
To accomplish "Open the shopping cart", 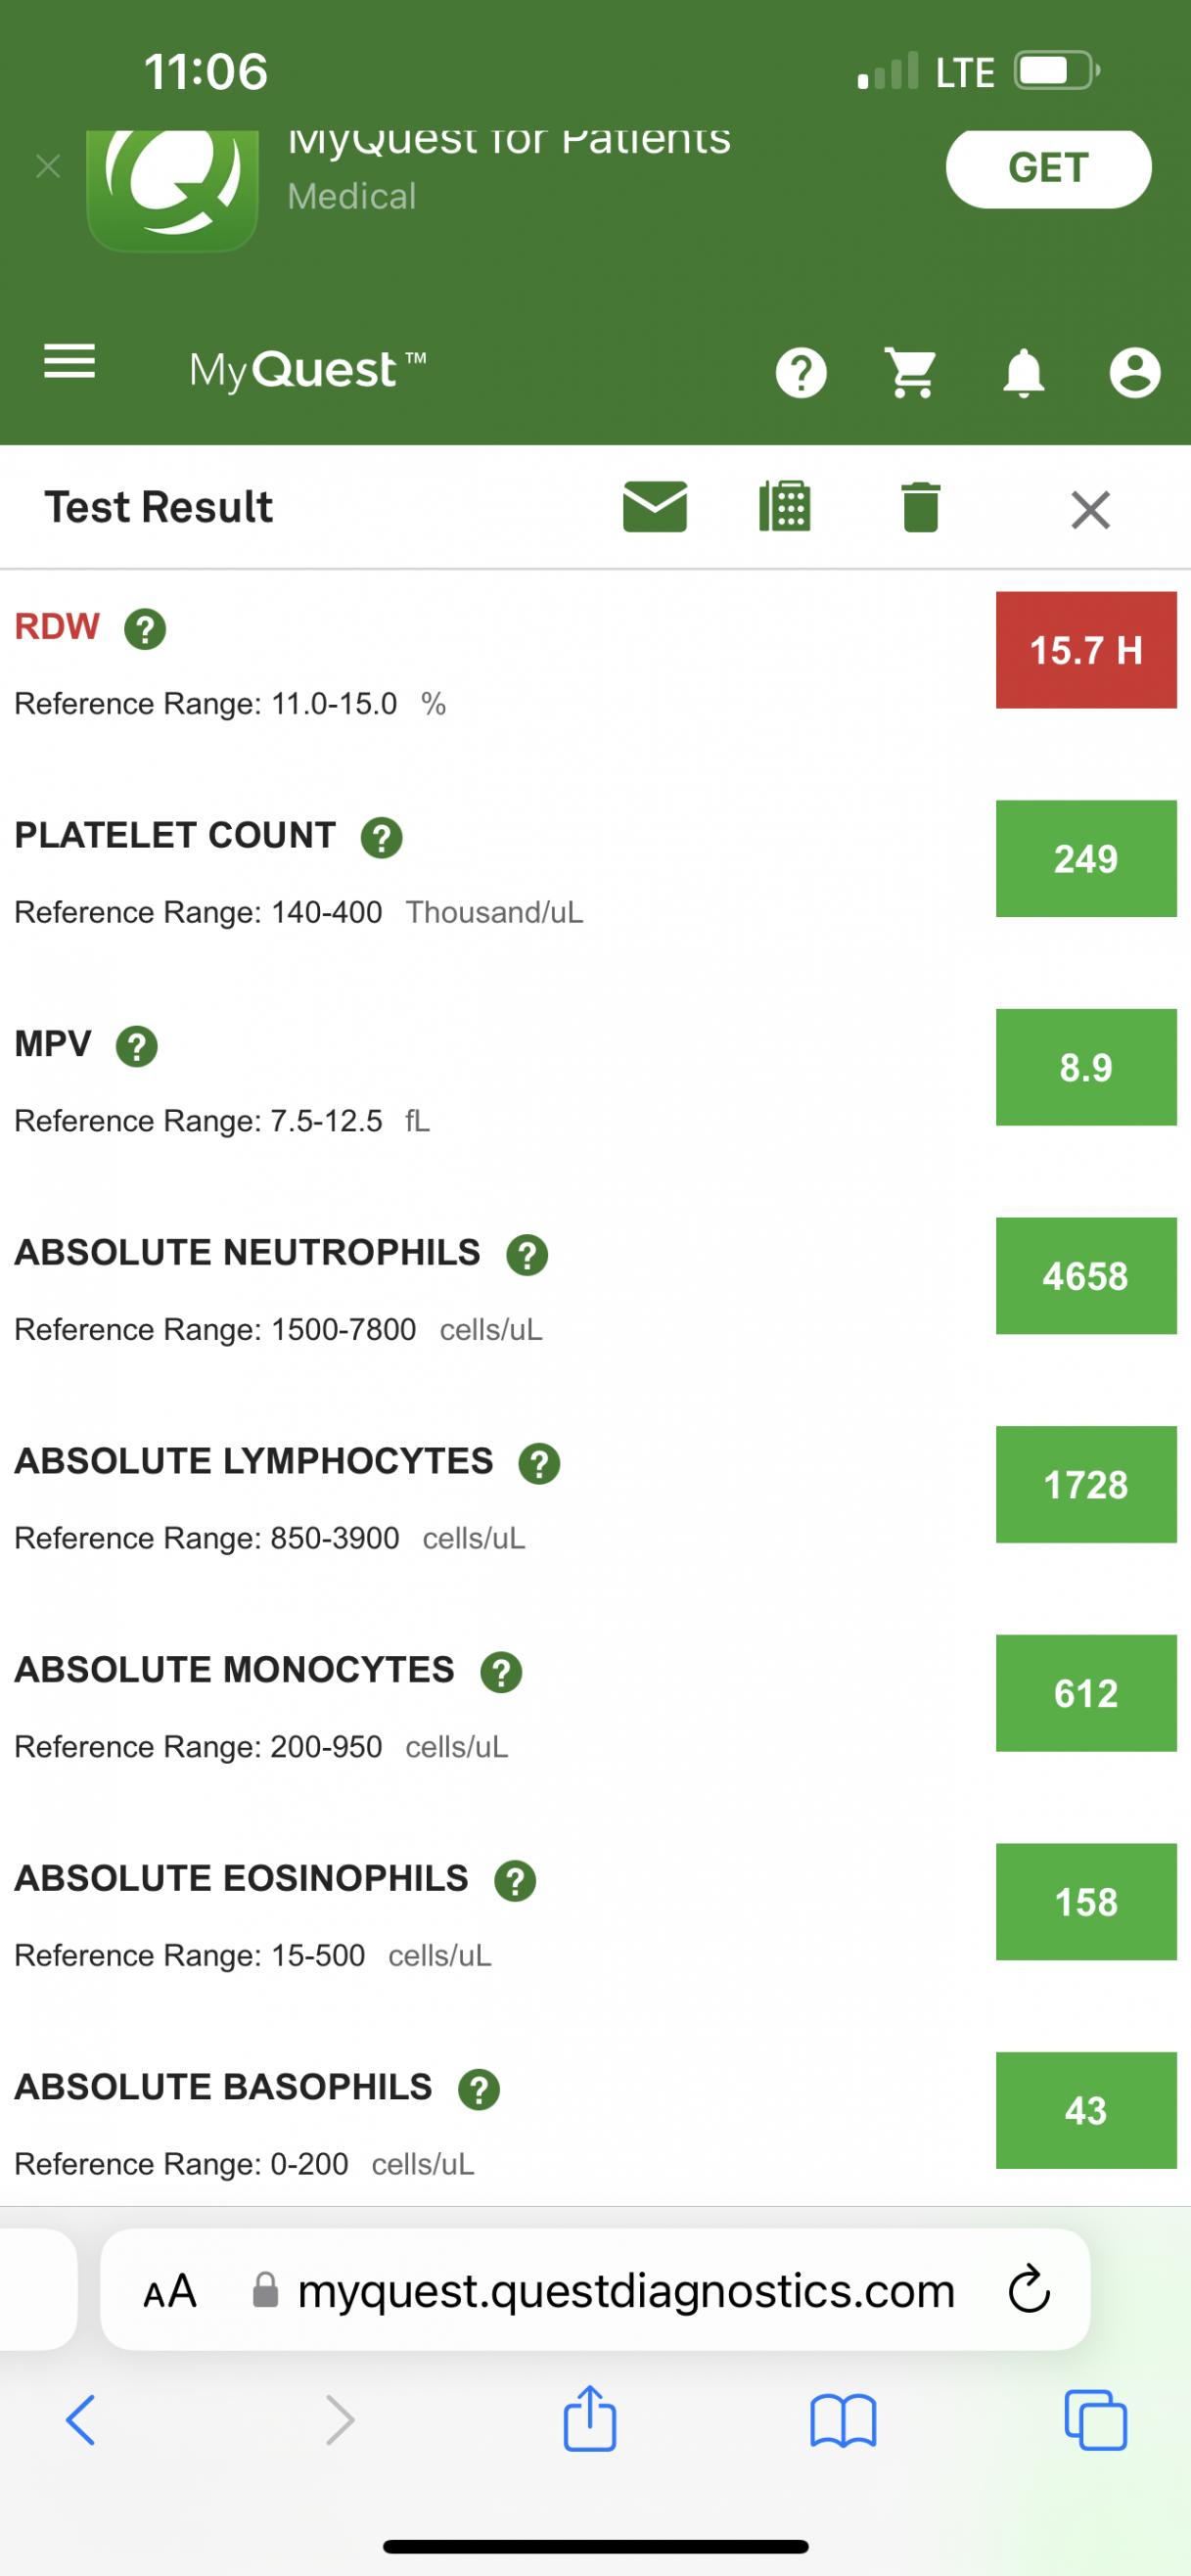I will pos(912,374).
